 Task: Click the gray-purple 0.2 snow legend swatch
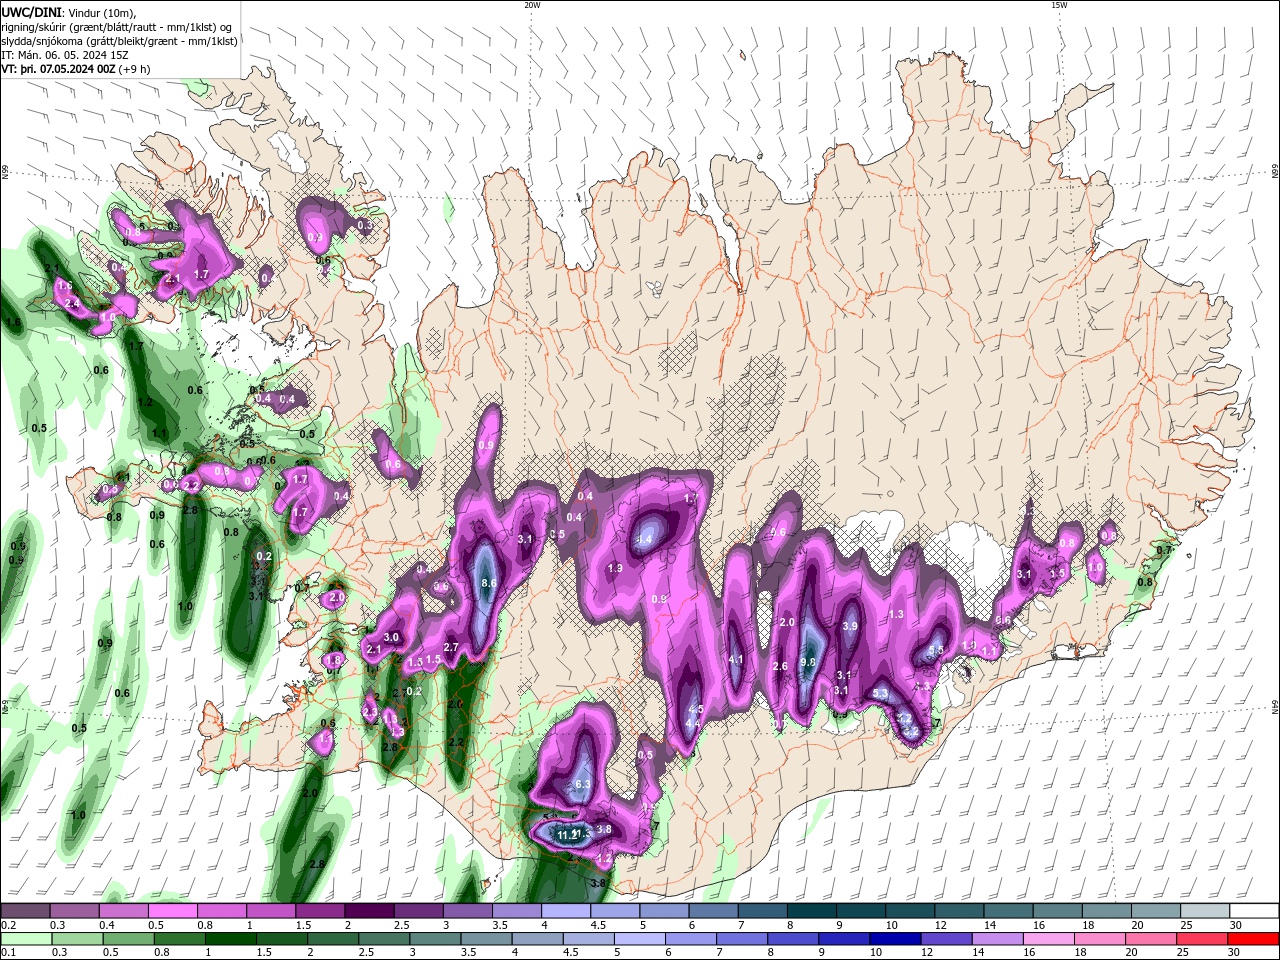coord(24,911)
